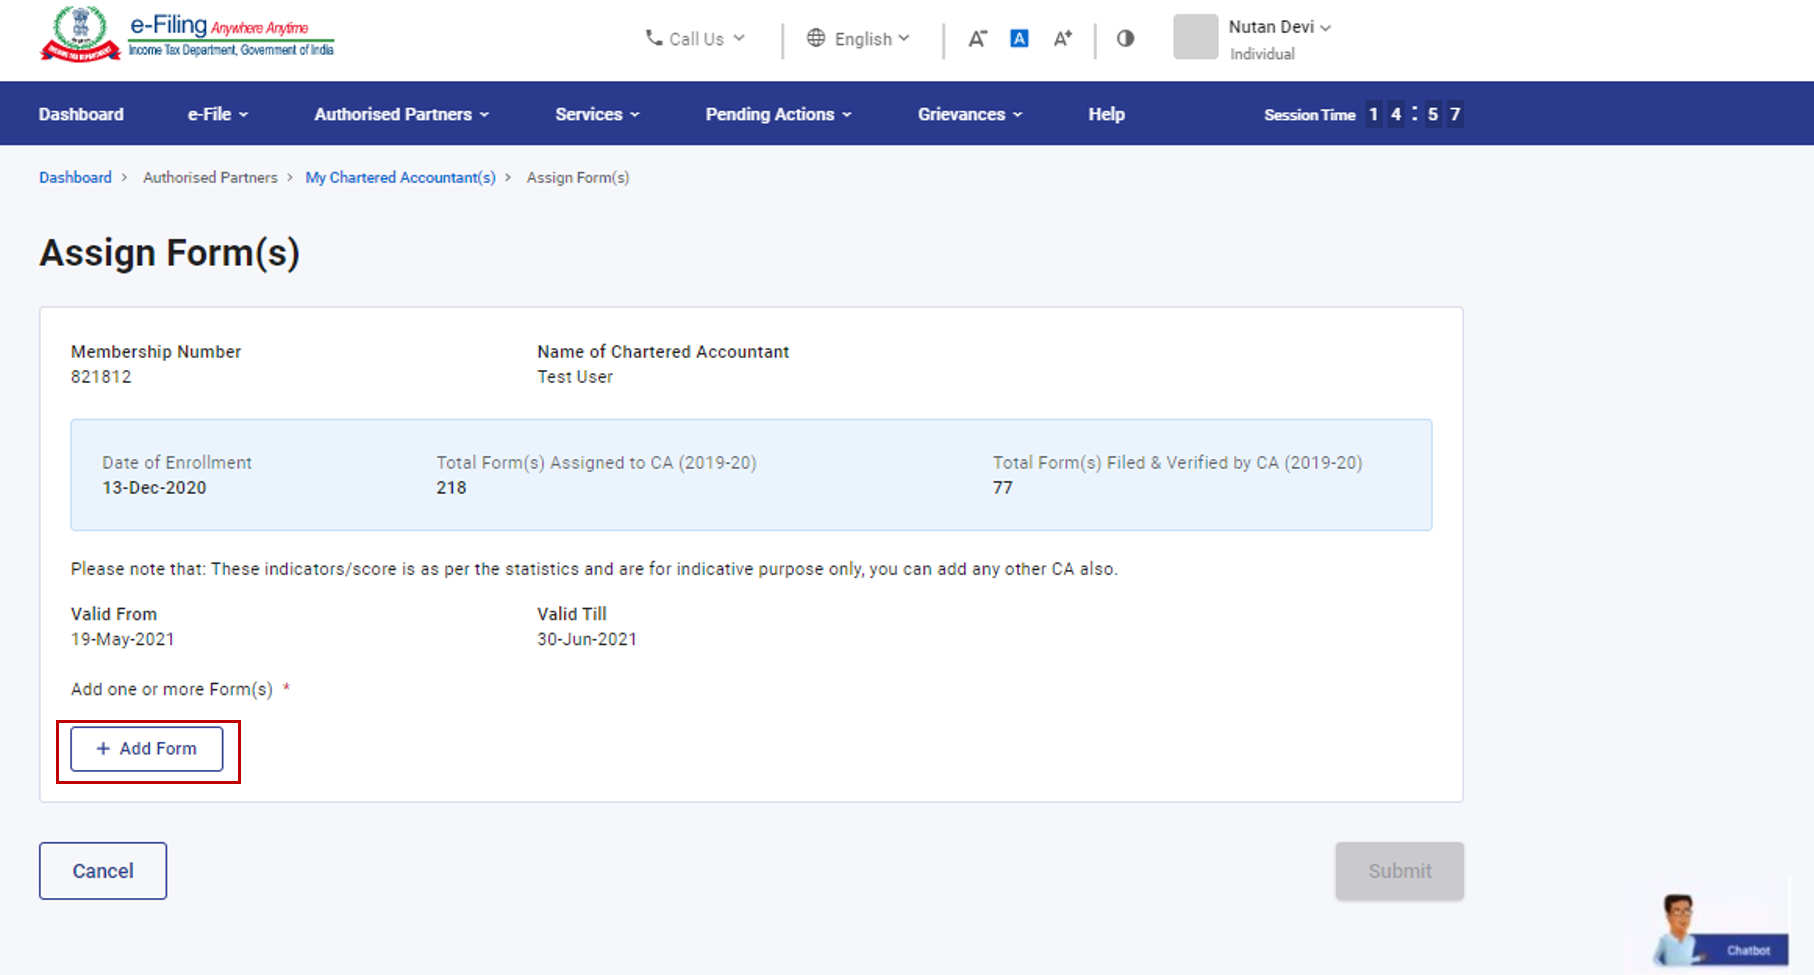Click the Add Form button
1814x975 pixels.
pyautogui.click(x=146, y=748)
